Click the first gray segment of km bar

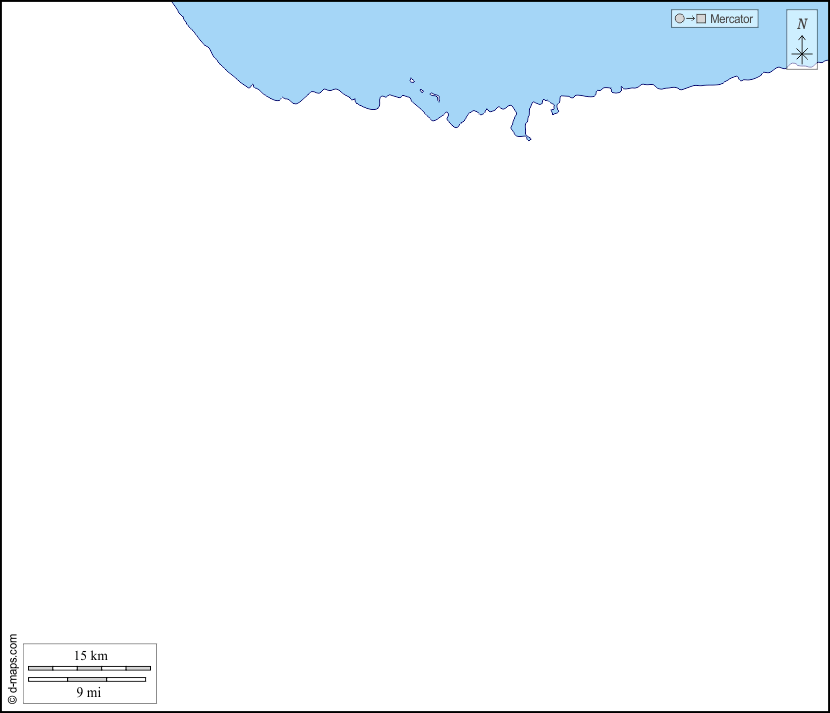pos(40,668)
